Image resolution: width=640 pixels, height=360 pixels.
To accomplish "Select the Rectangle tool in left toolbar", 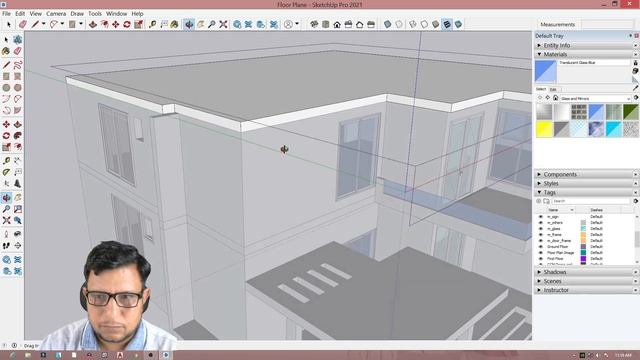I will tap(6, 76).
